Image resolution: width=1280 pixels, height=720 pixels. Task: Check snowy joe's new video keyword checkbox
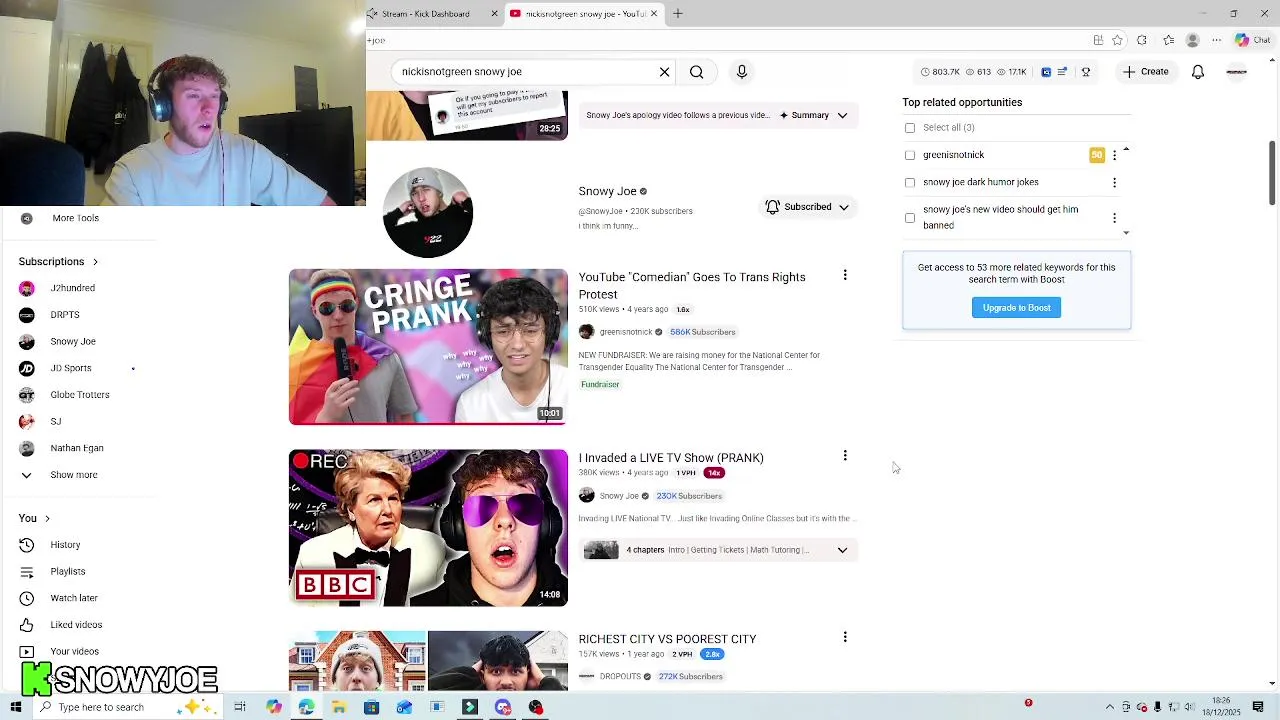click(910, 218)
